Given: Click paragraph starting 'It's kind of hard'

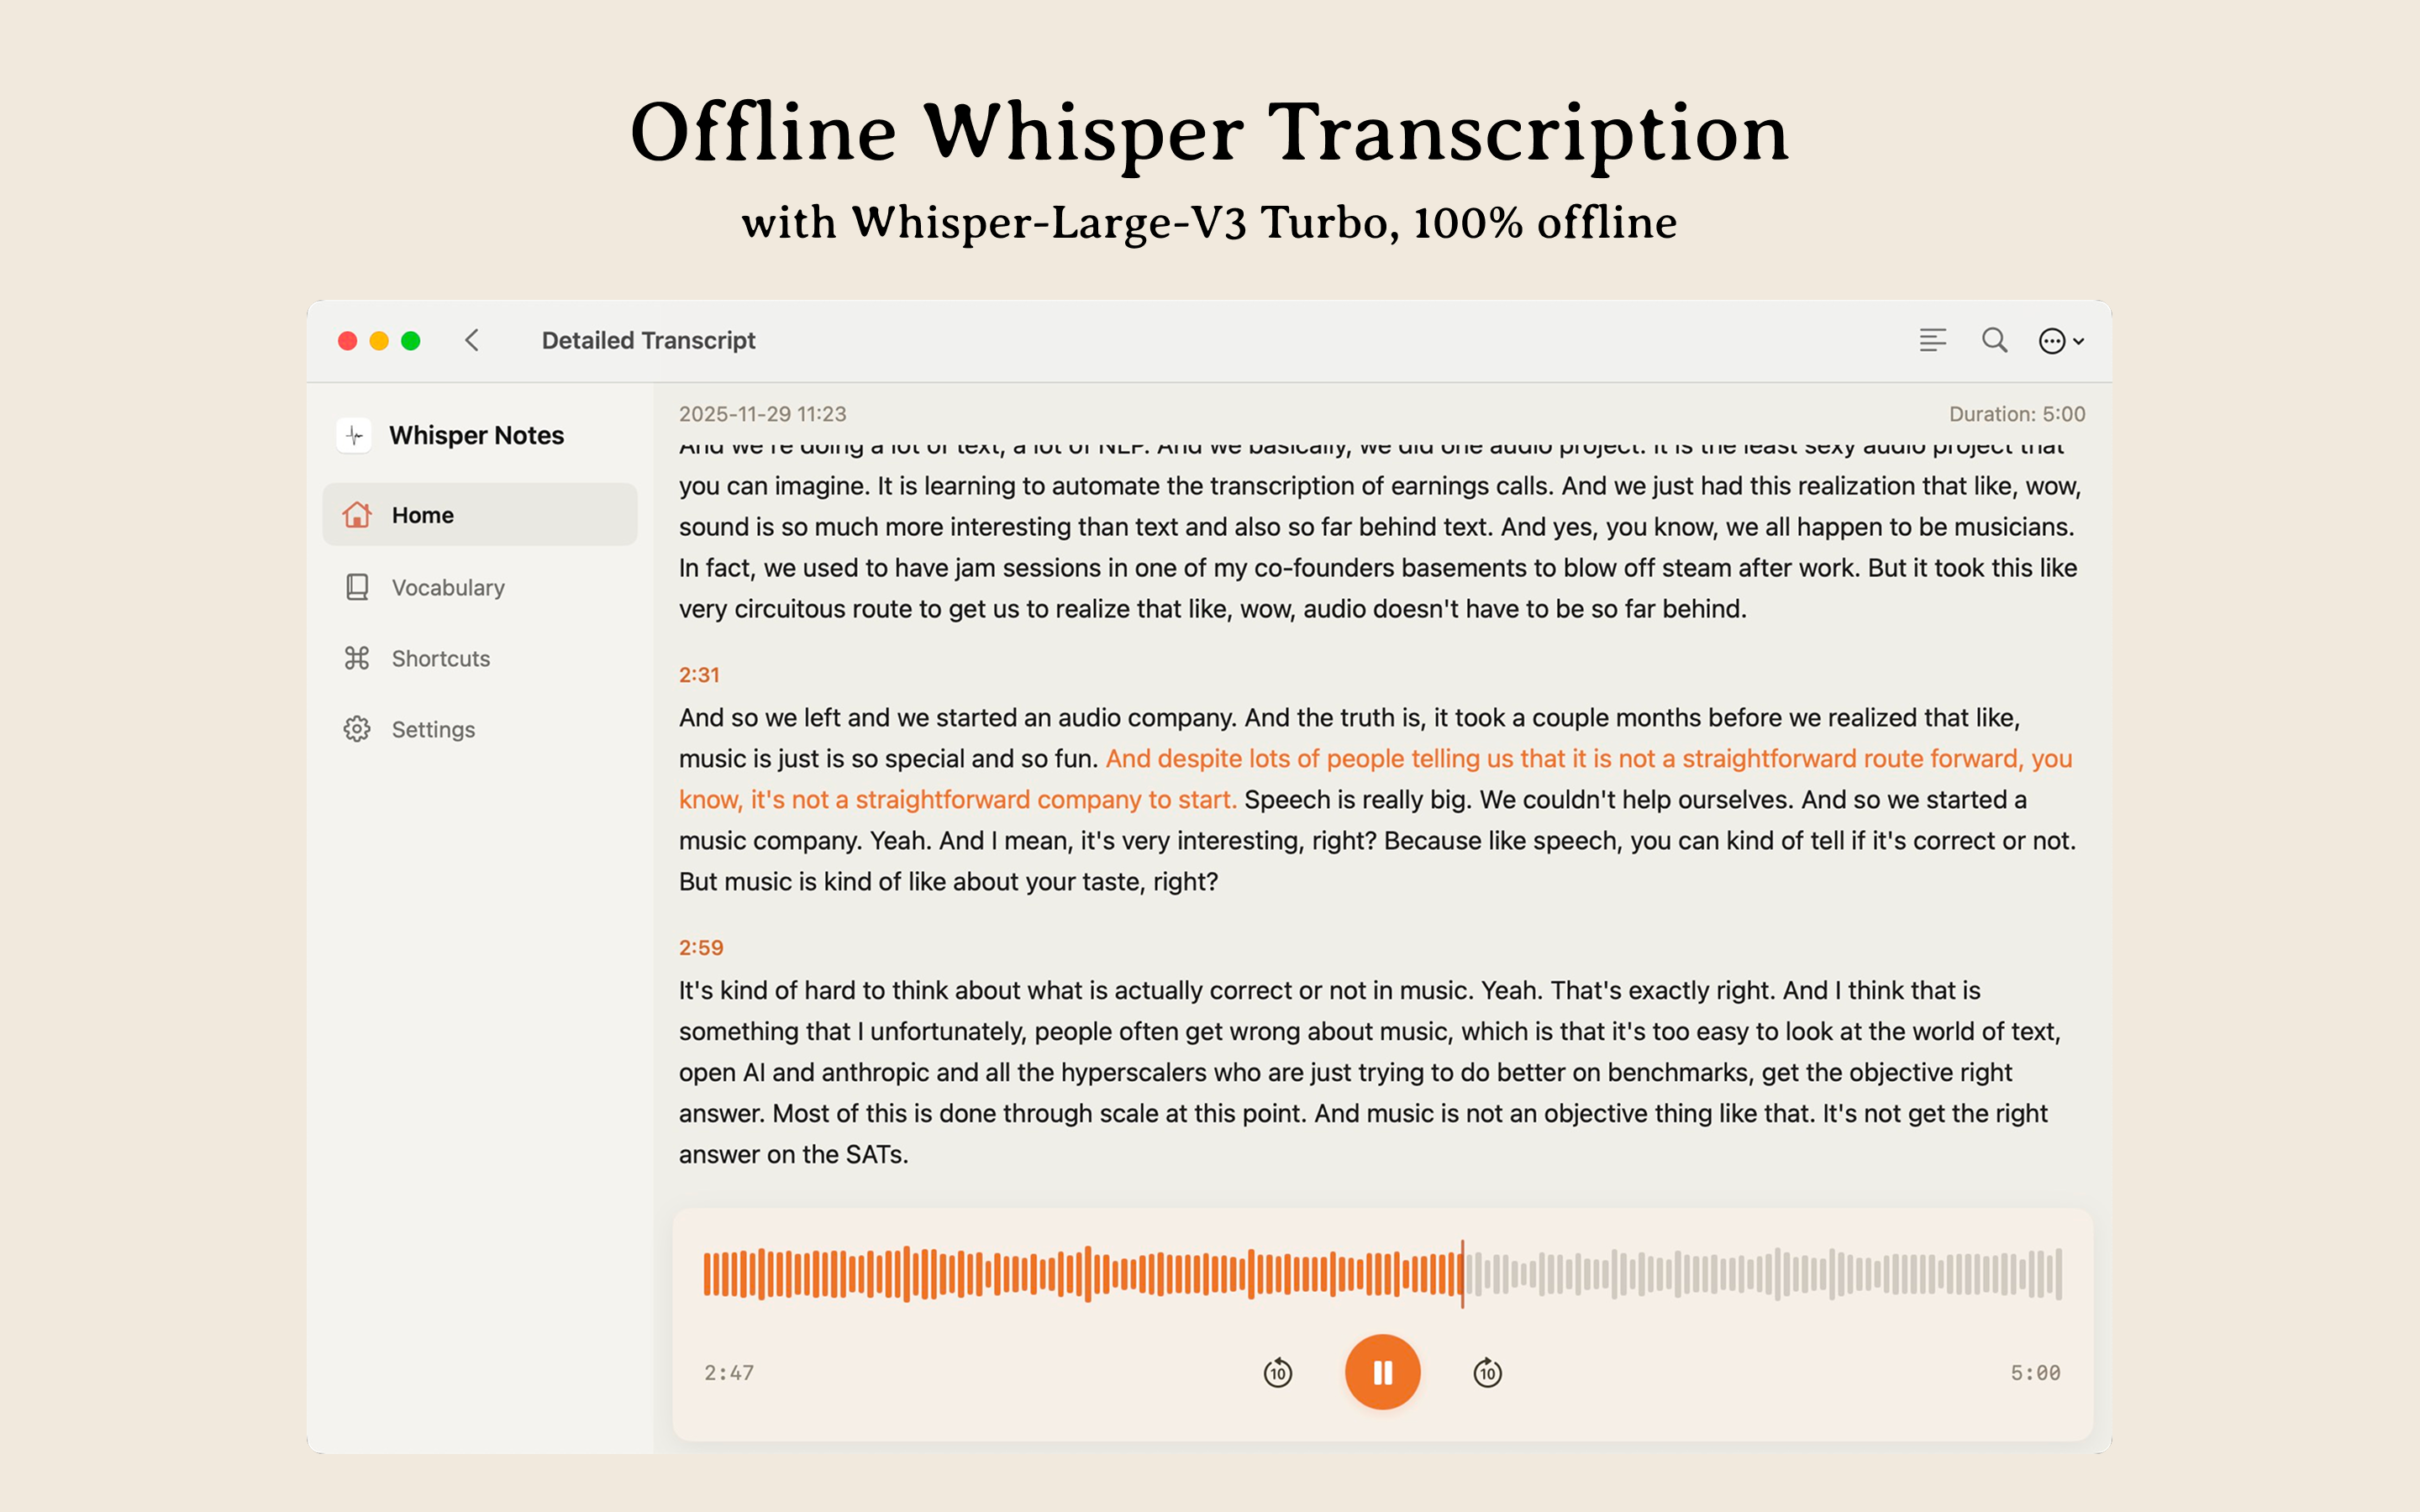Looking at the screenshot, I should click(1370, 1072).
